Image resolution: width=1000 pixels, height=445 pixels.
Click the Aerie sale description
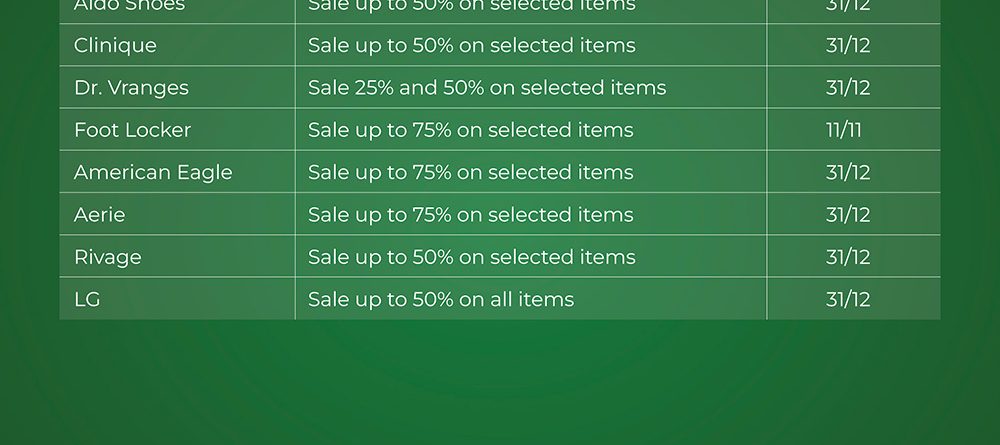click(470, 215)
